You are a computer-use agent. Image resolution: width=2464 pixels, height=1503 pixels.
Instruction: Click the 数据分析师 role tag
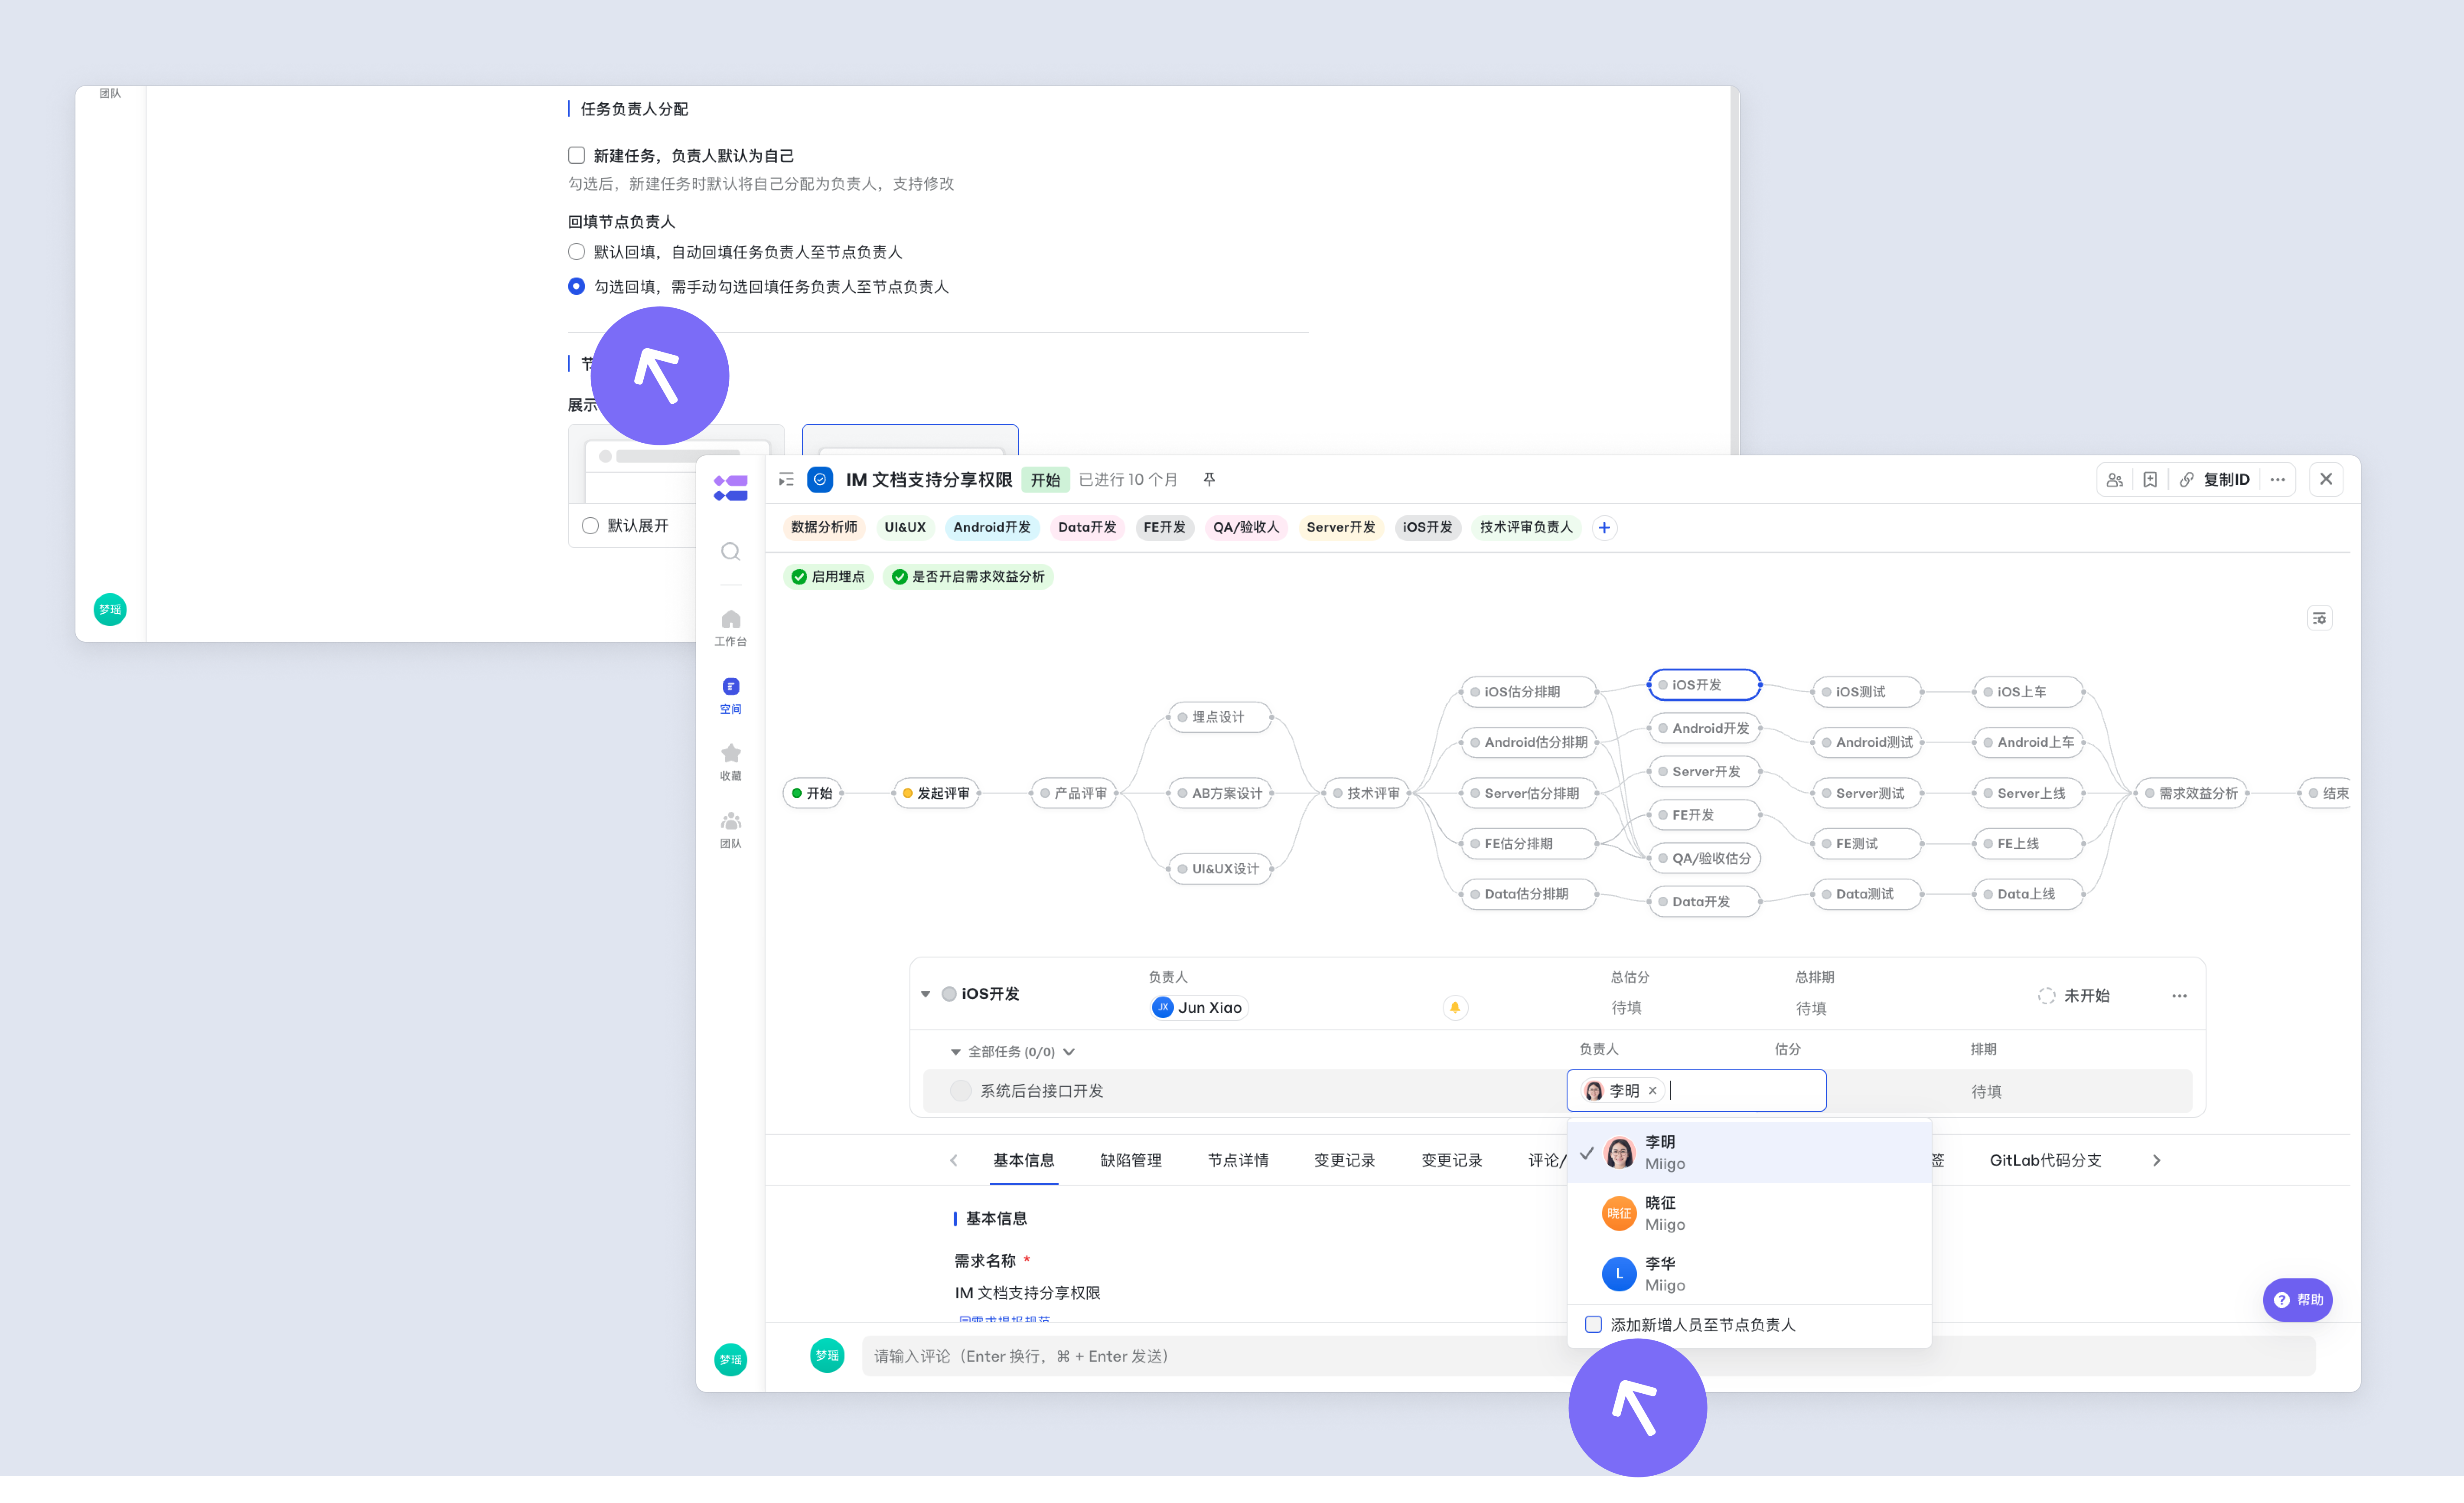tap(824, 528)
